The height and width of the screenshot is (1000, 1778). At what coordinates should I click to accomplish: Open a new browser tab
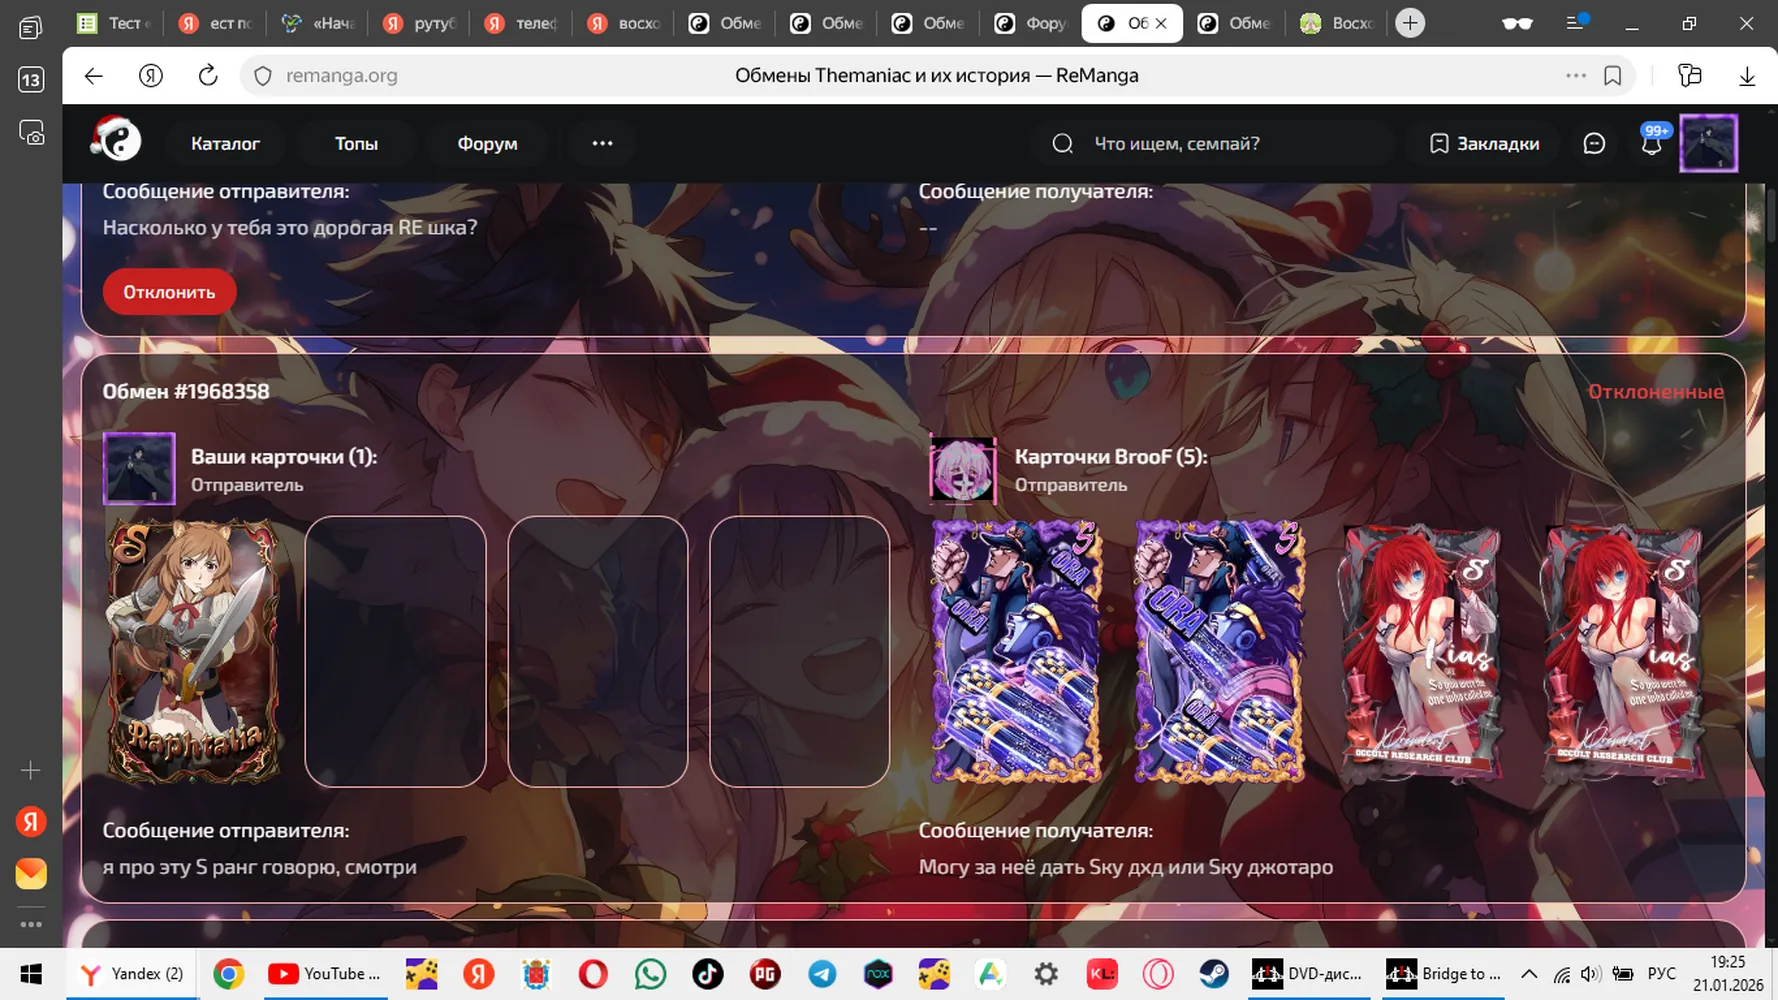coord(1410,23)
